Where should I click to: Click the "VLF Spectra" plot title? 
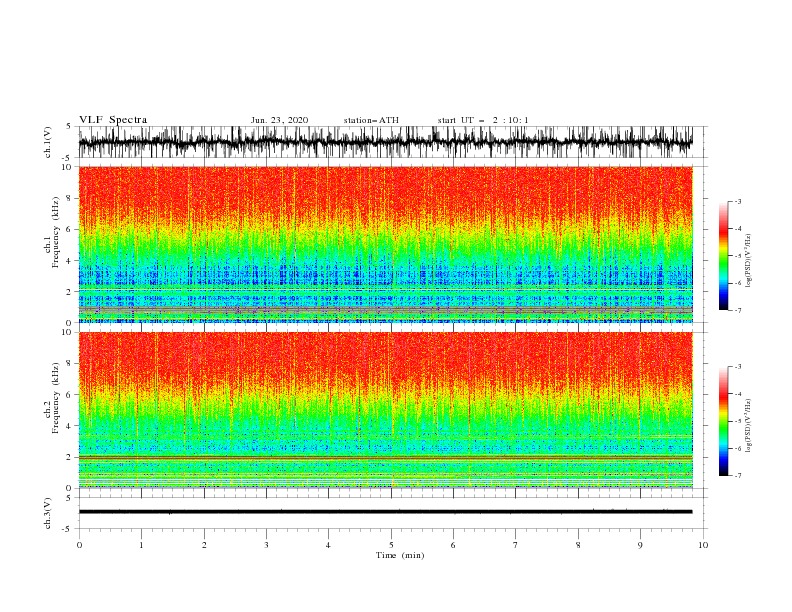113,120
